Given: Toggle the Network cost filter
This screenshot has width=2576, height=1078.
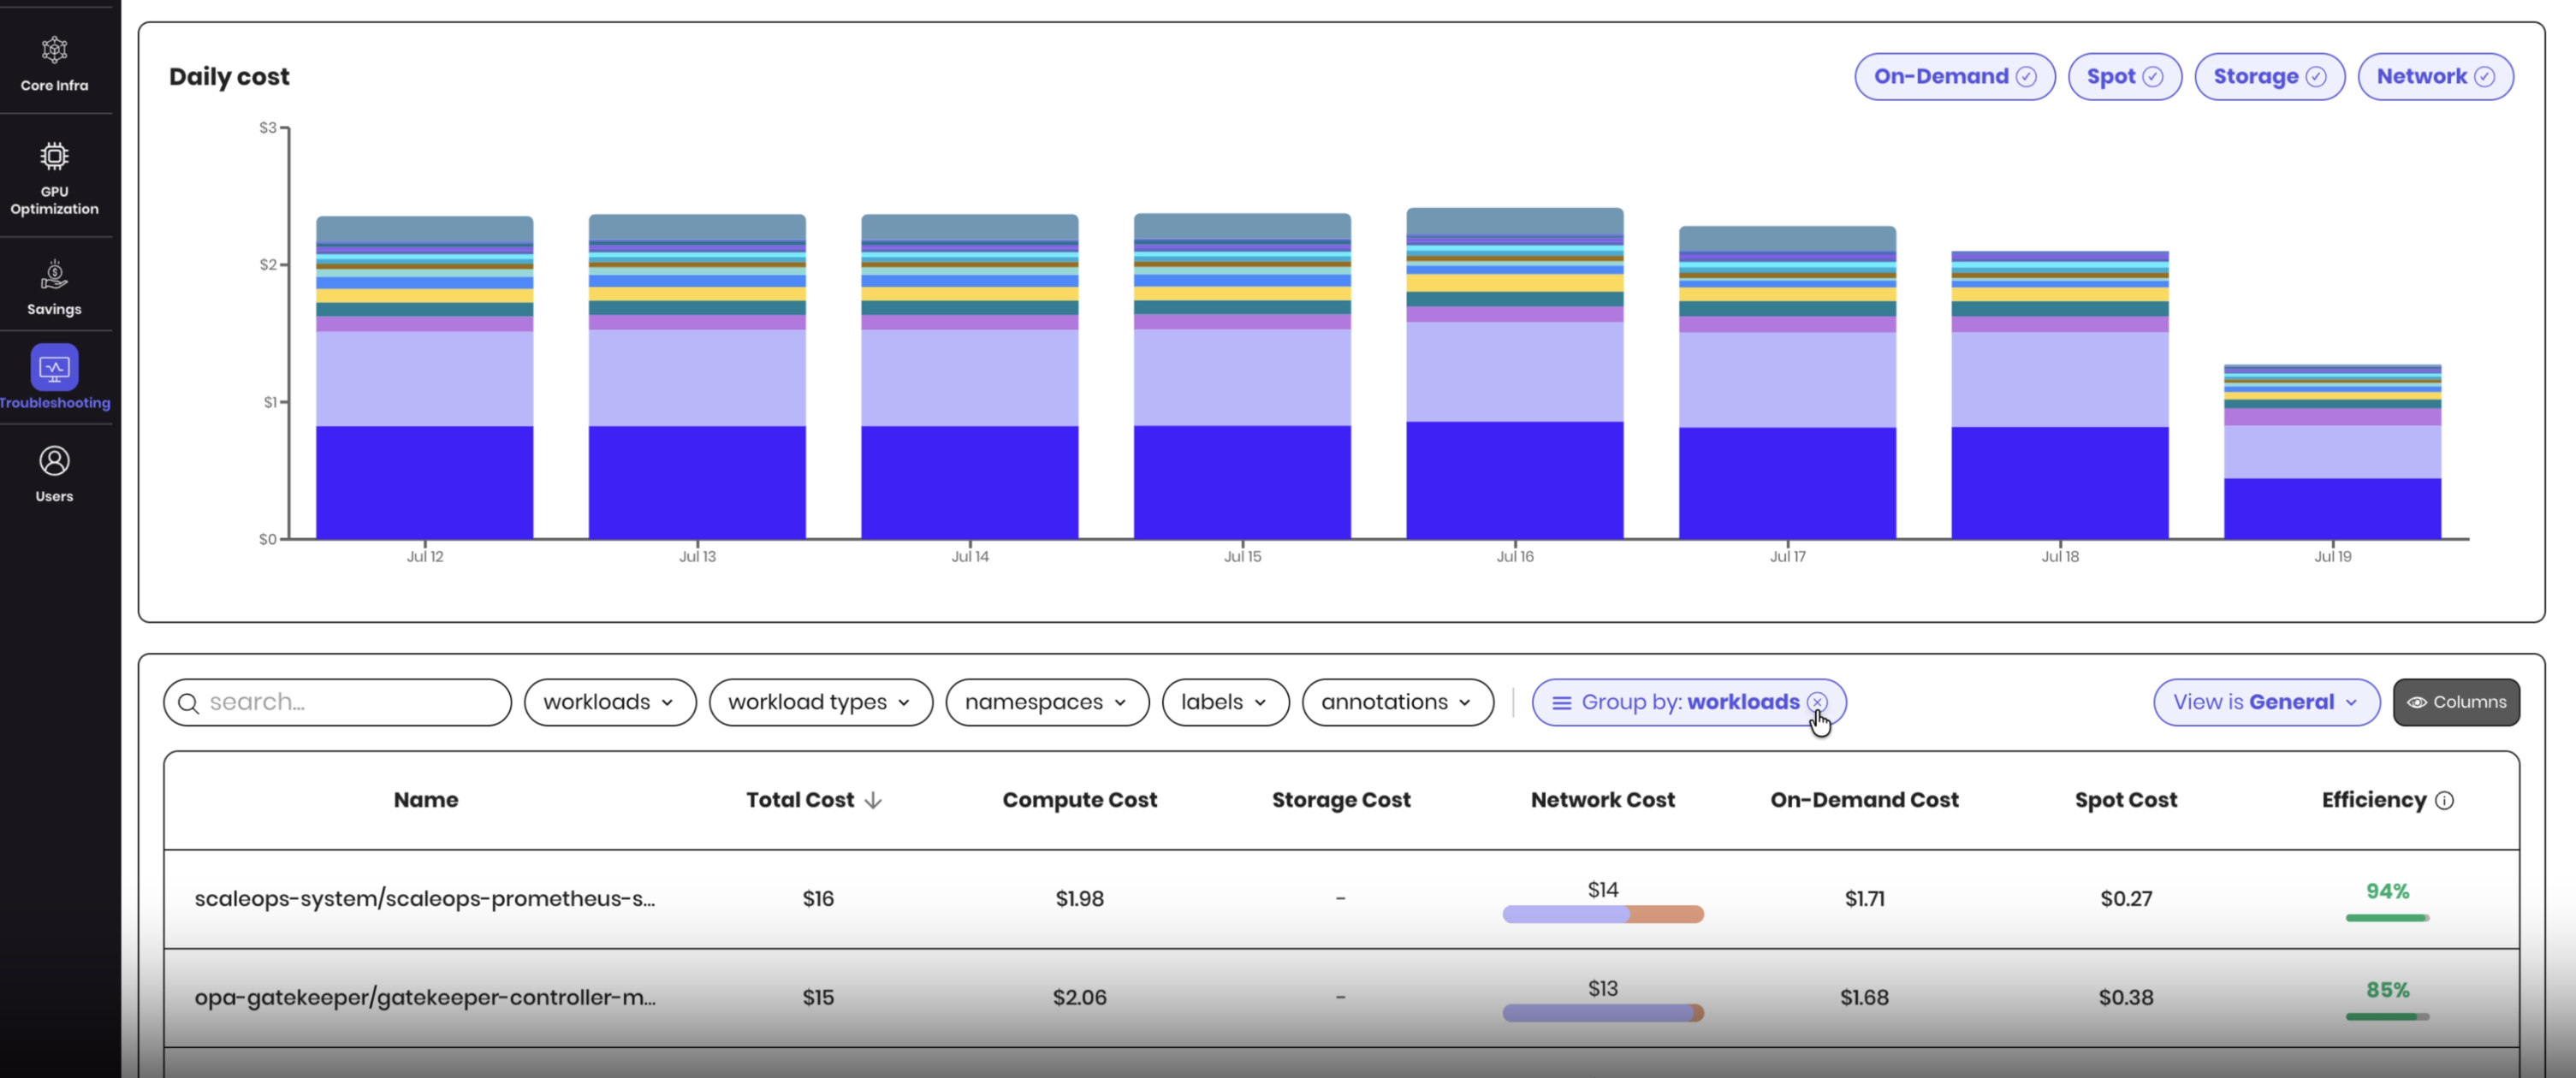Looking at the screenshot, I should (2435, 77).
